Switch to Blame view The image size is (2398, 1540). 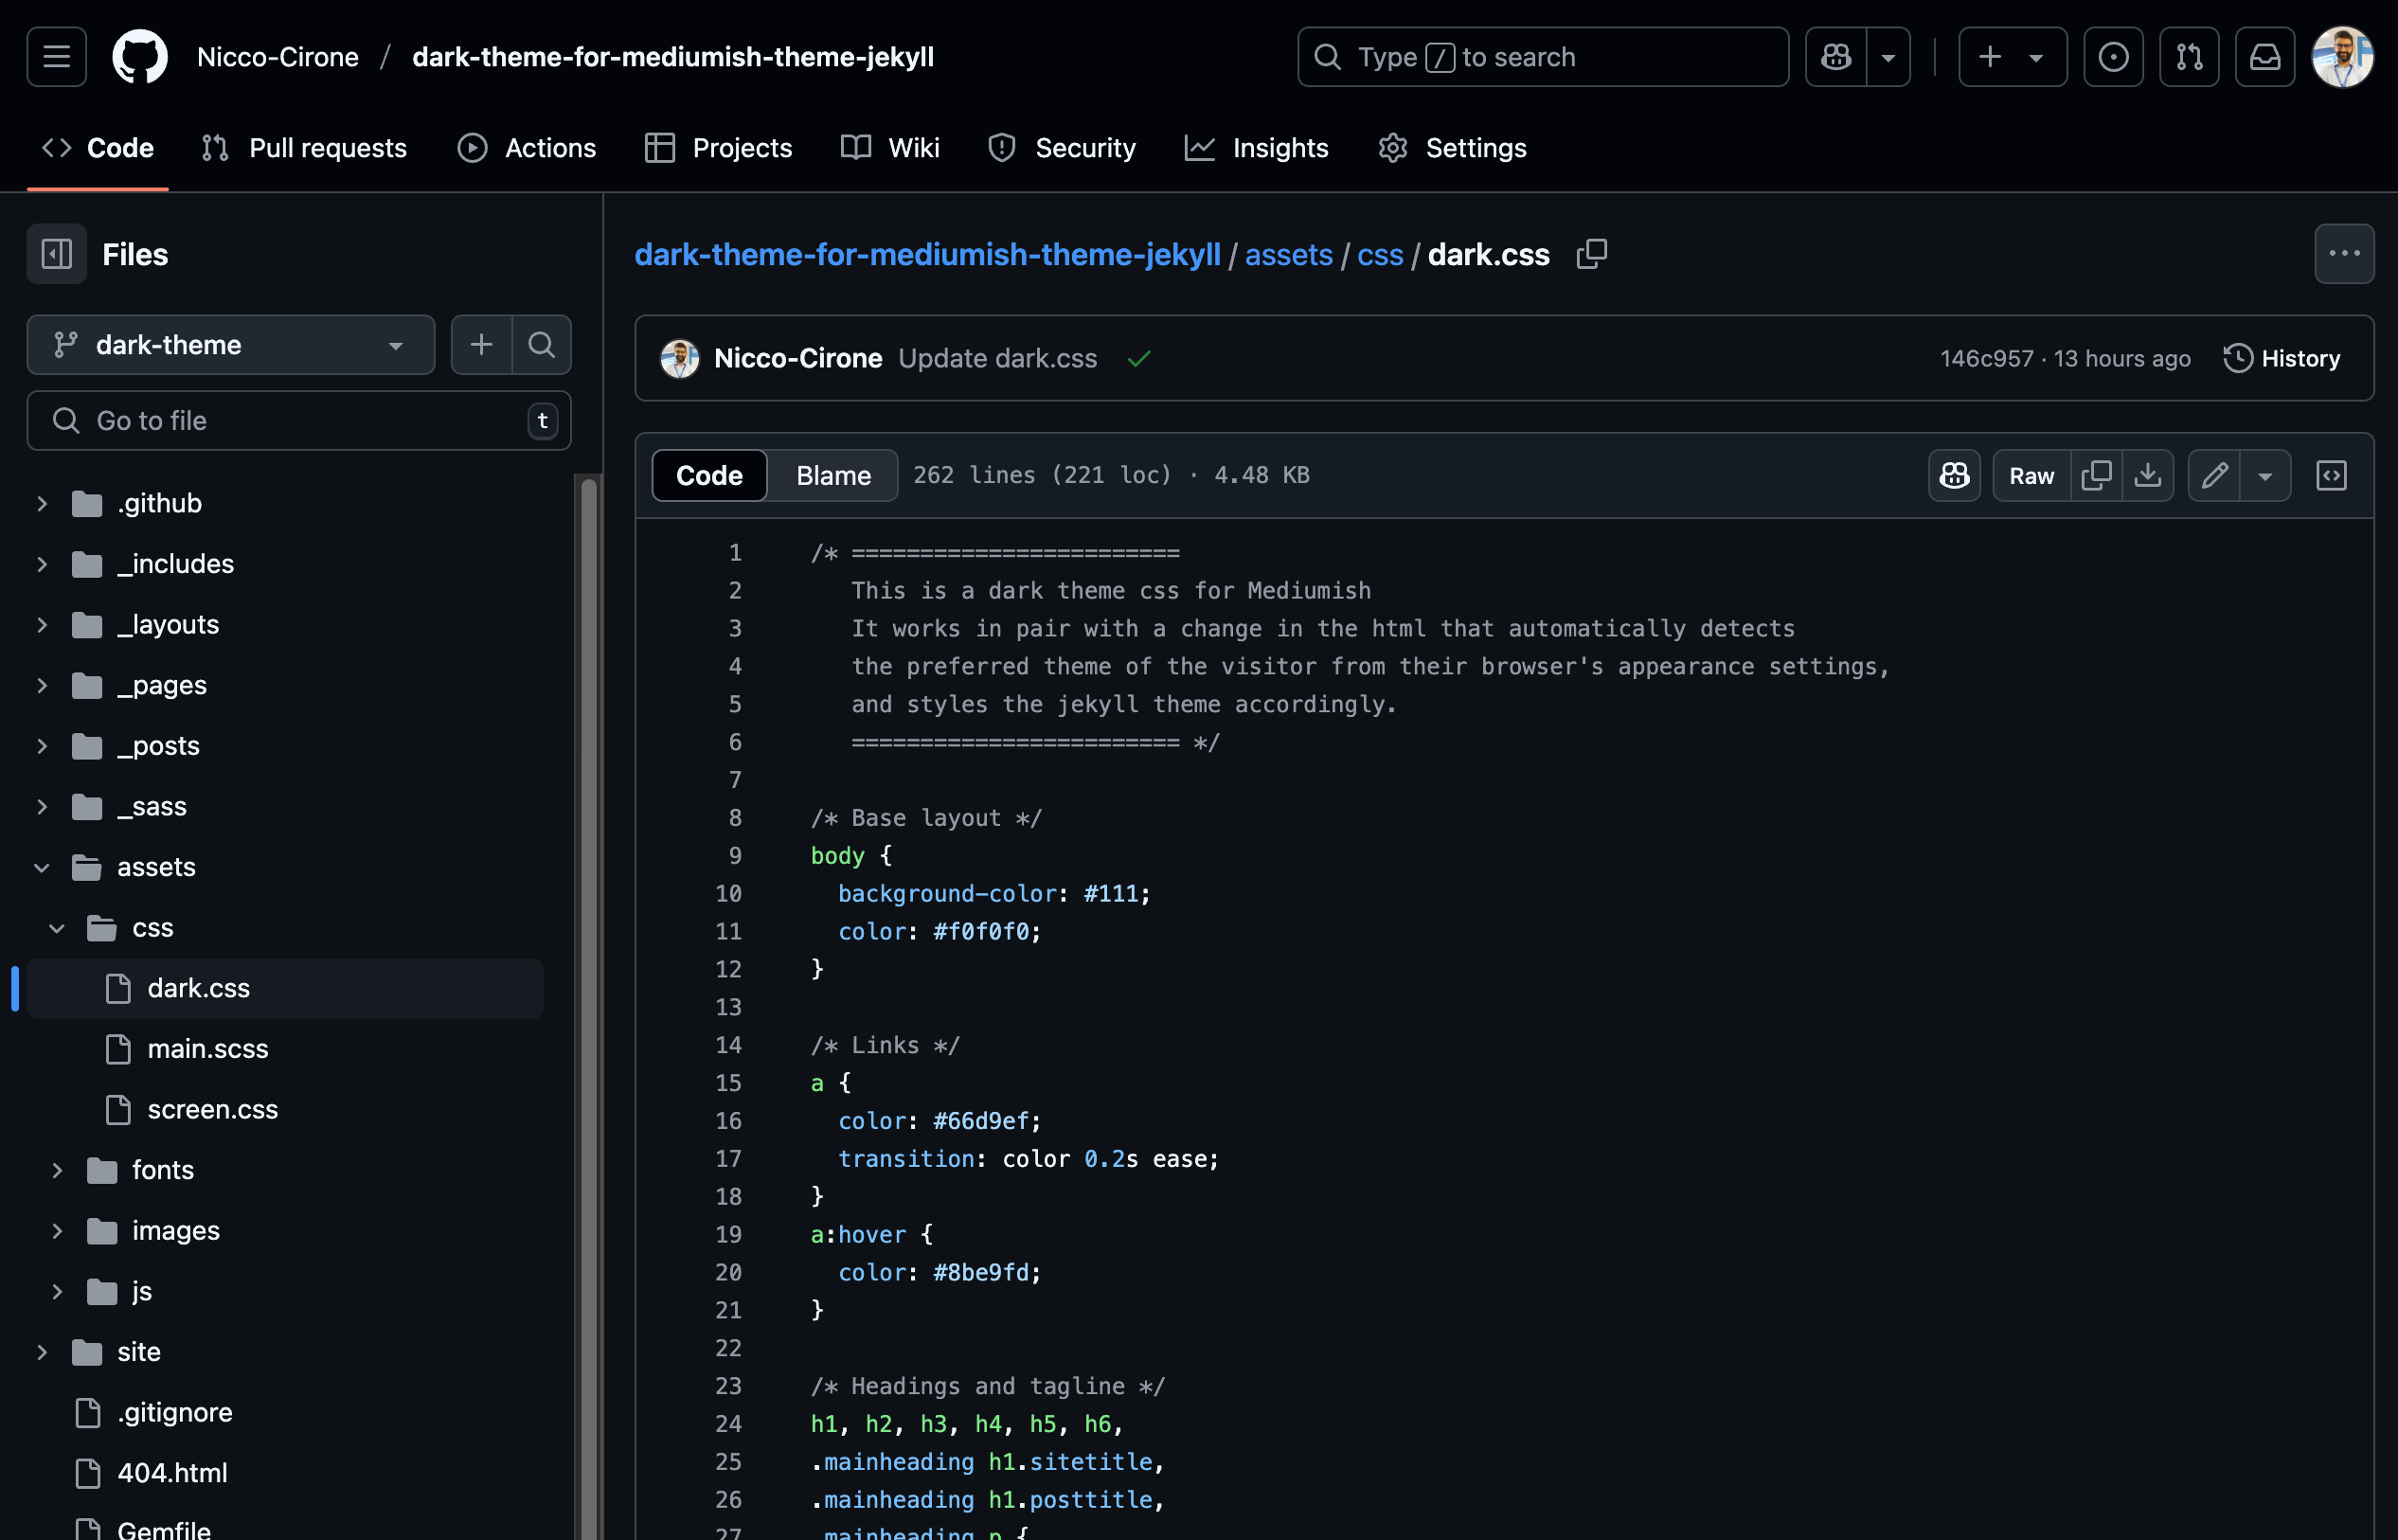pyautogui.click(x=833, y=475)
